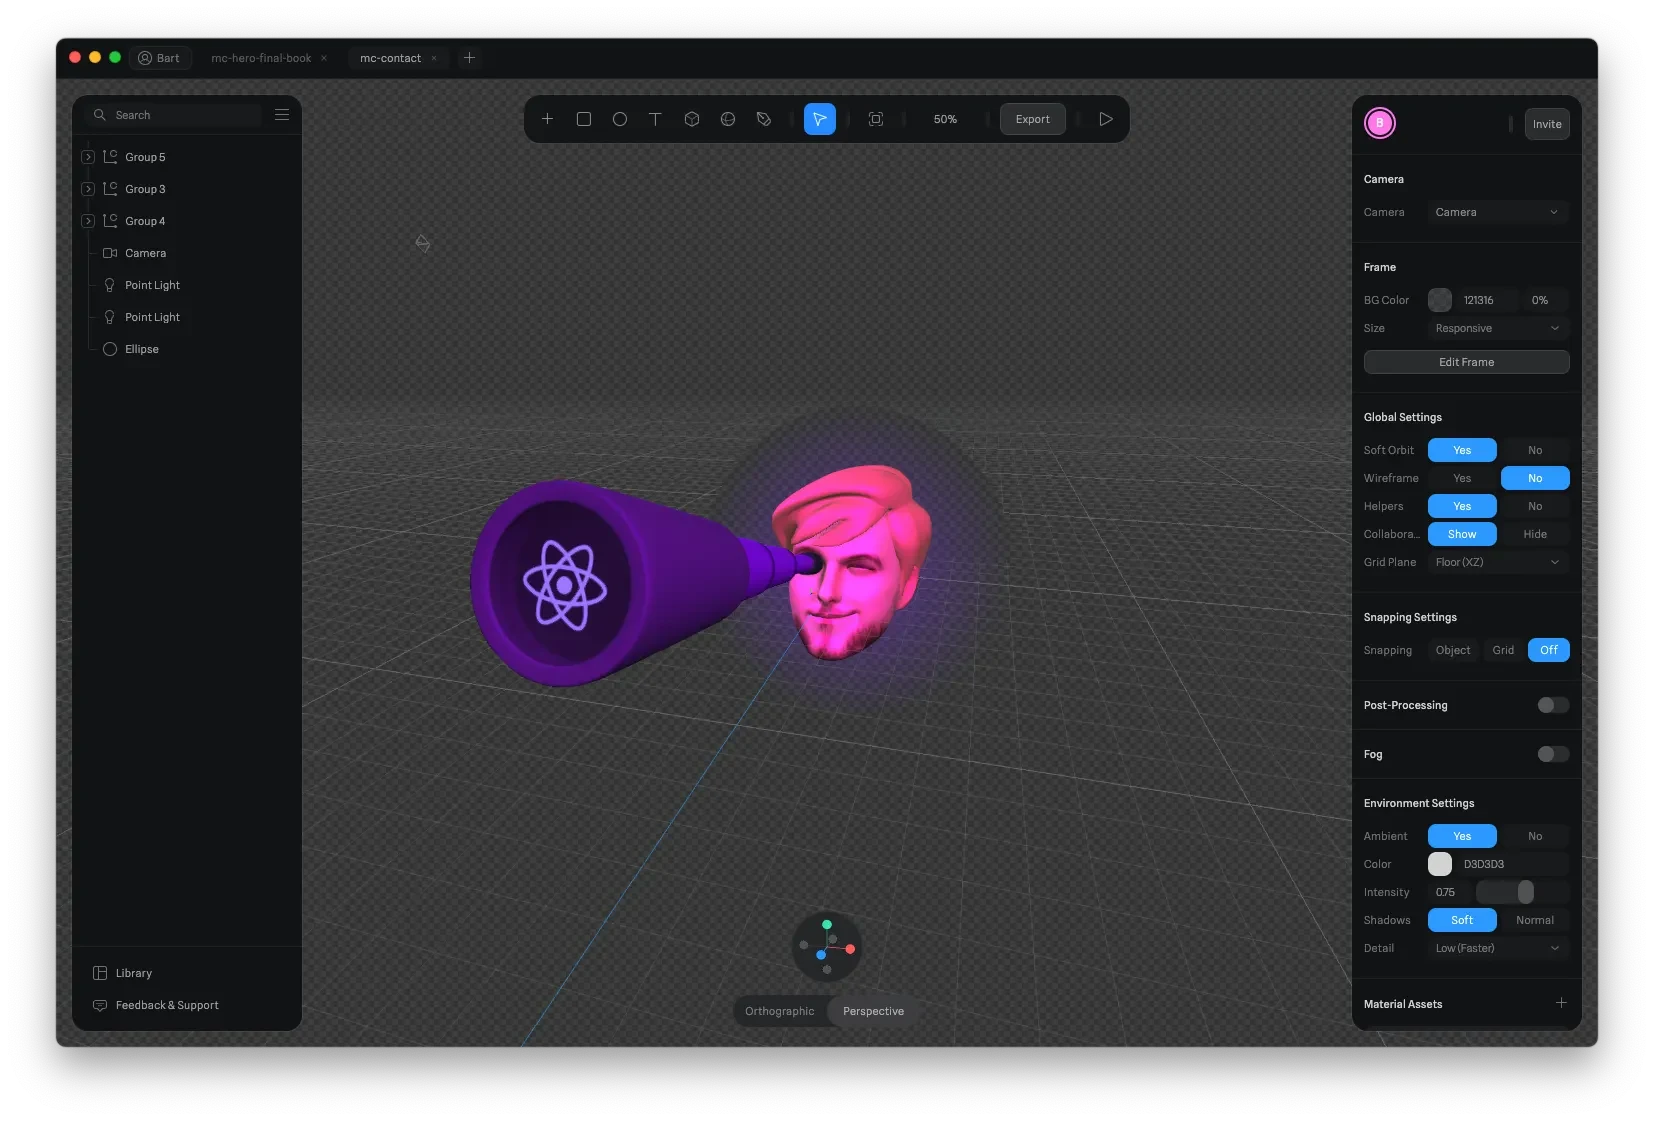Open the Grid Plane Floor (XZ) dropdown
Image resolution: width=1654 pixels, height=1121 pixels.
(1498, 562)
